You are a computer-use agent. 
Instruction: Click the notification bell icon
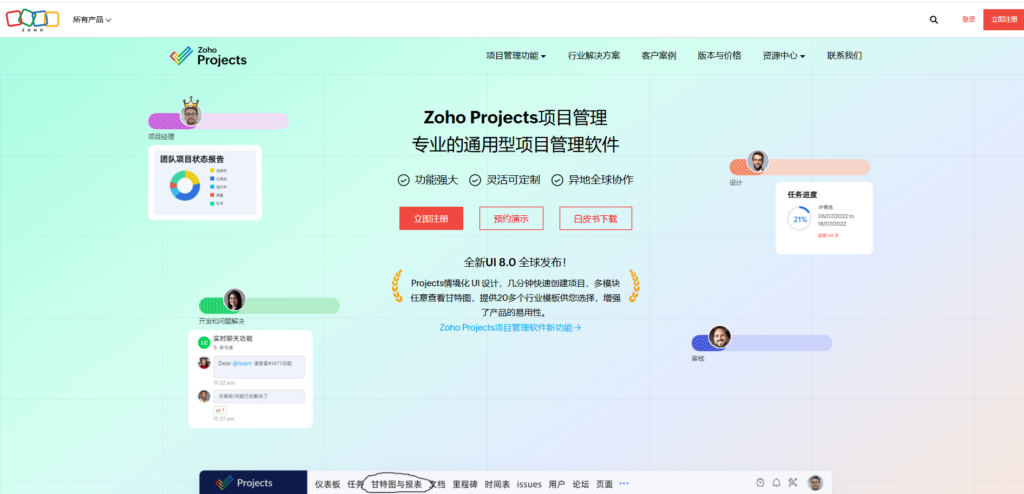coord(776,482)
